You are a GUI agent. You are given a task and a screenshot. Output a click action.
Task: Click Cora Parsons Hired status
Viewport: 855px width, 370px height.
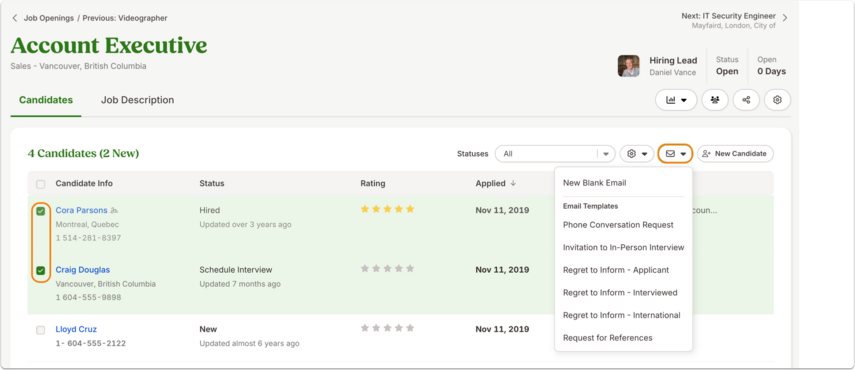pyautogui.click(x=209, y=210)
